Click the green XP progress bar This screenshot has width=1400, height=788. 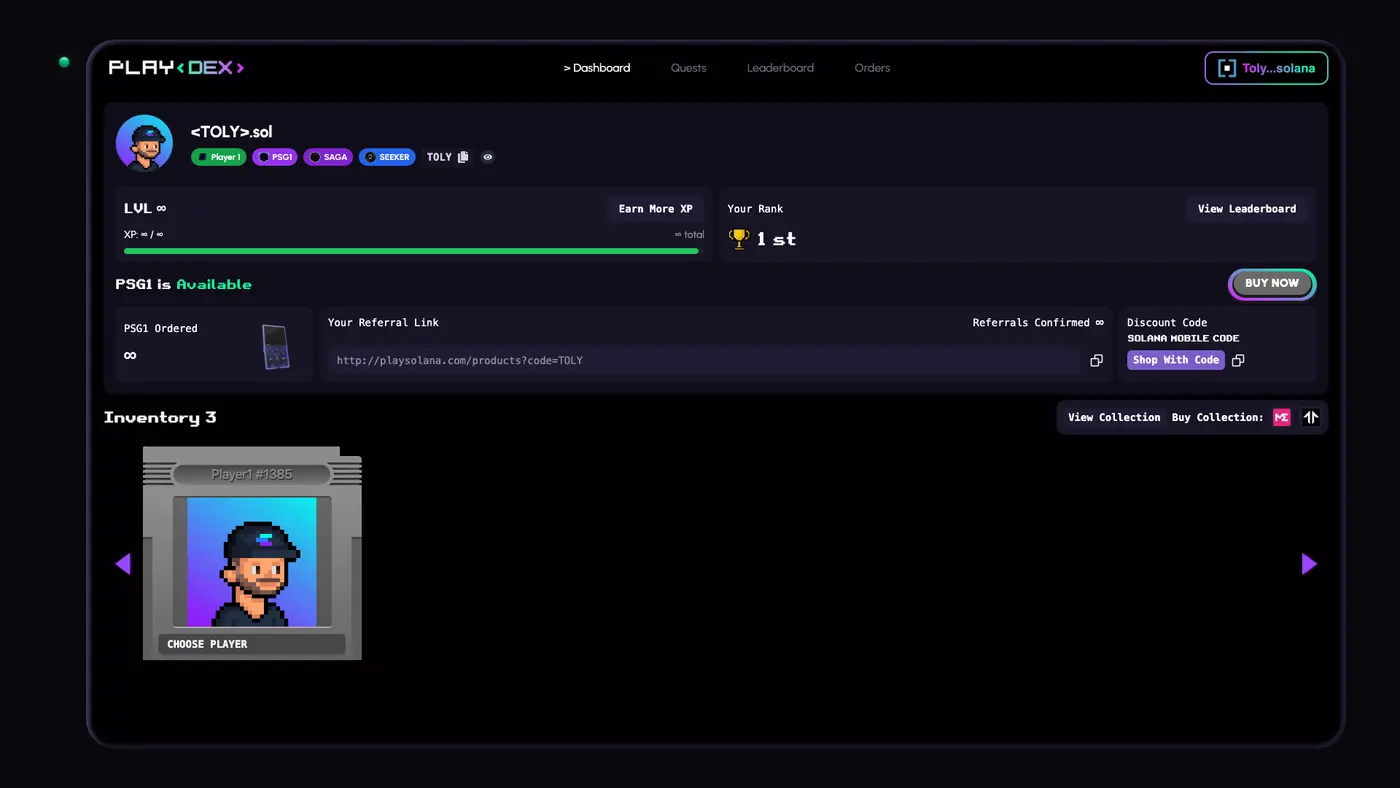[x=411, y=251]
